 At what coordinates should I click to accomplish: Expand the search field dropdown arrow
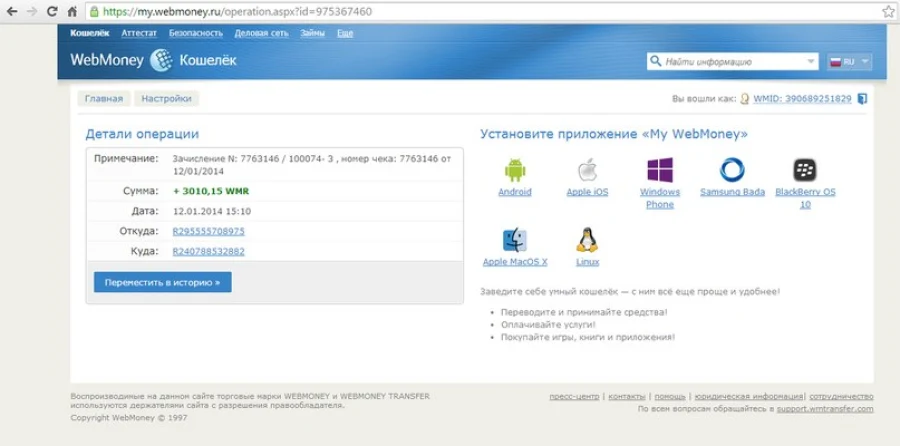(x=810, y=61)
